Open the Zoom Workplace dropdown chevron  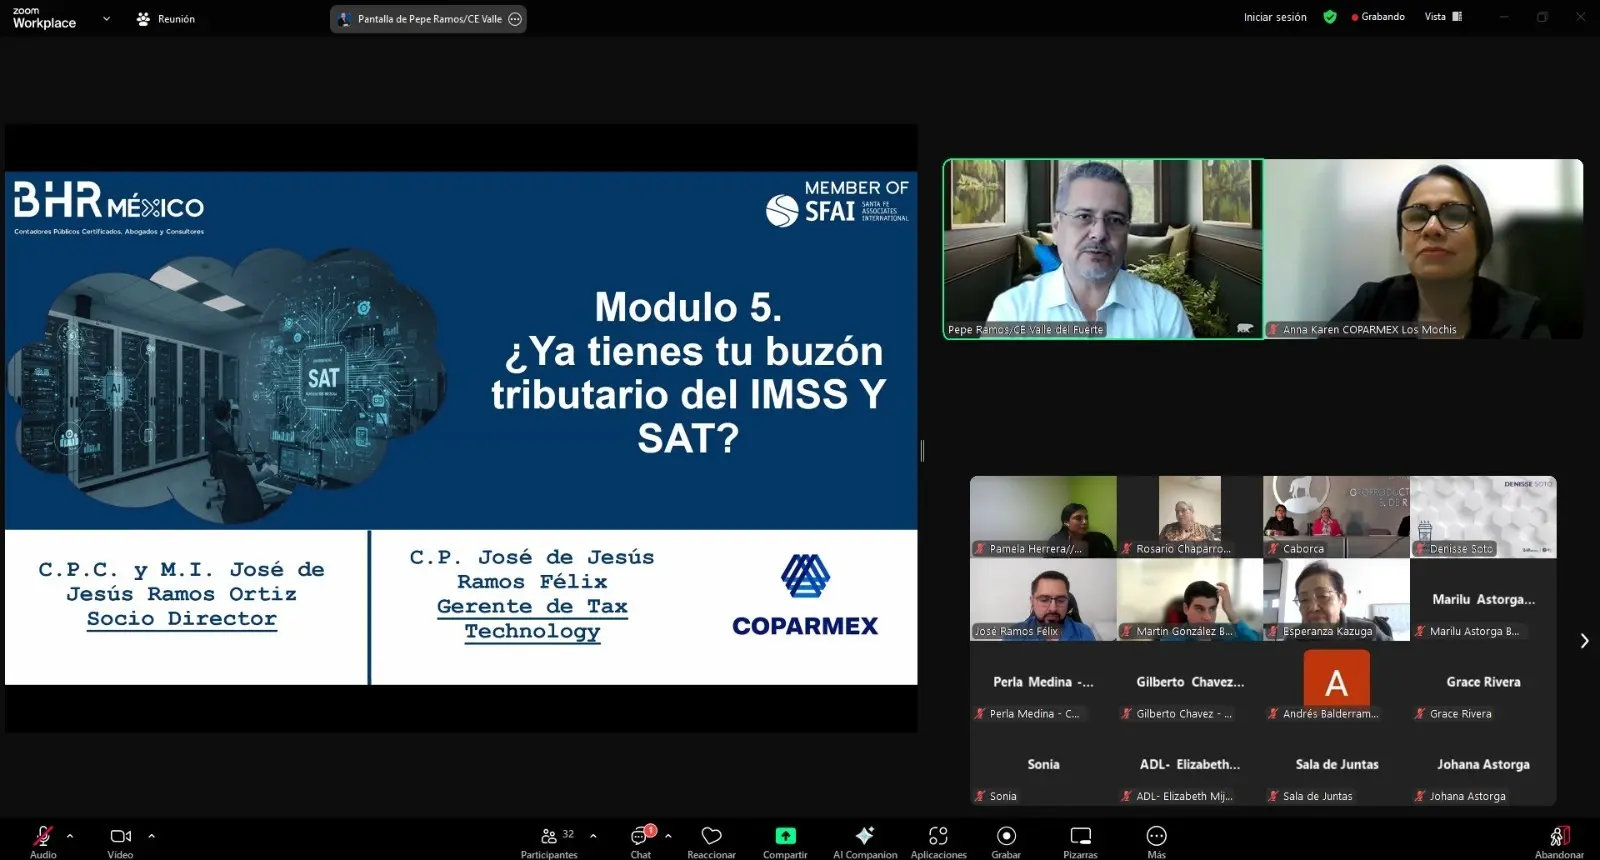[106, 18]
